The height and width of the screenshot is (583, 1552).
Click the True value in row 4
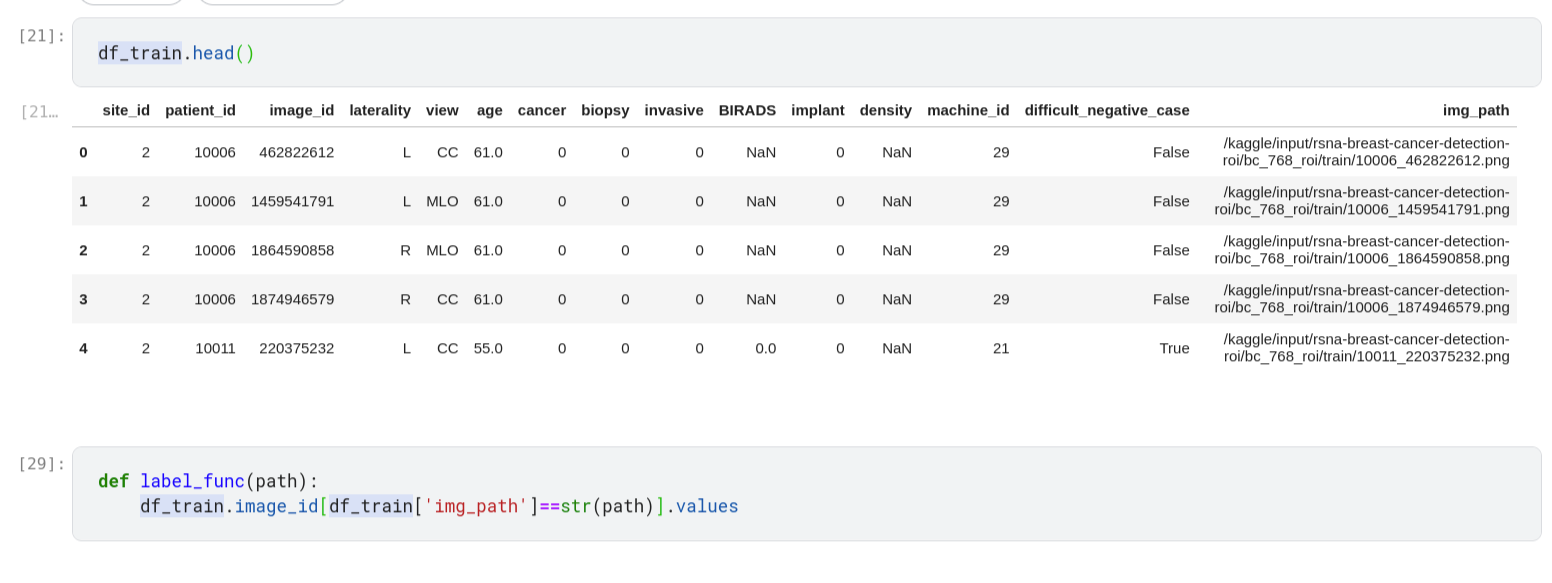pos(1174,348)
